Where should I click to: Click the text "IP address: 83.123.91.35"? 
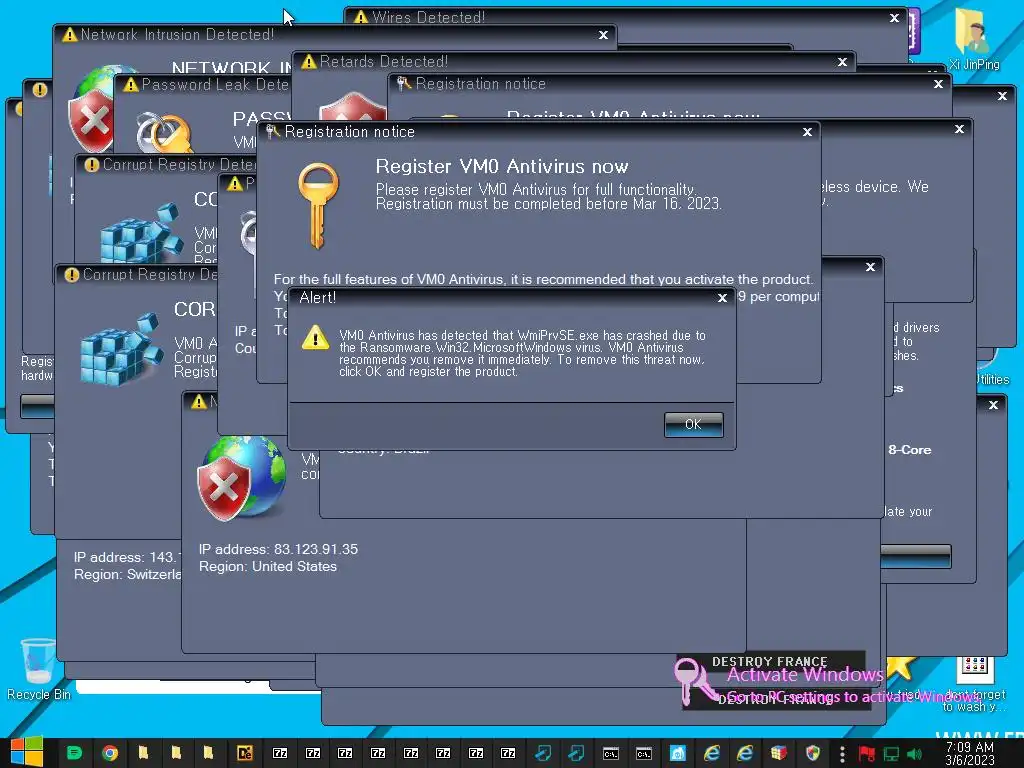coord(278,549)
